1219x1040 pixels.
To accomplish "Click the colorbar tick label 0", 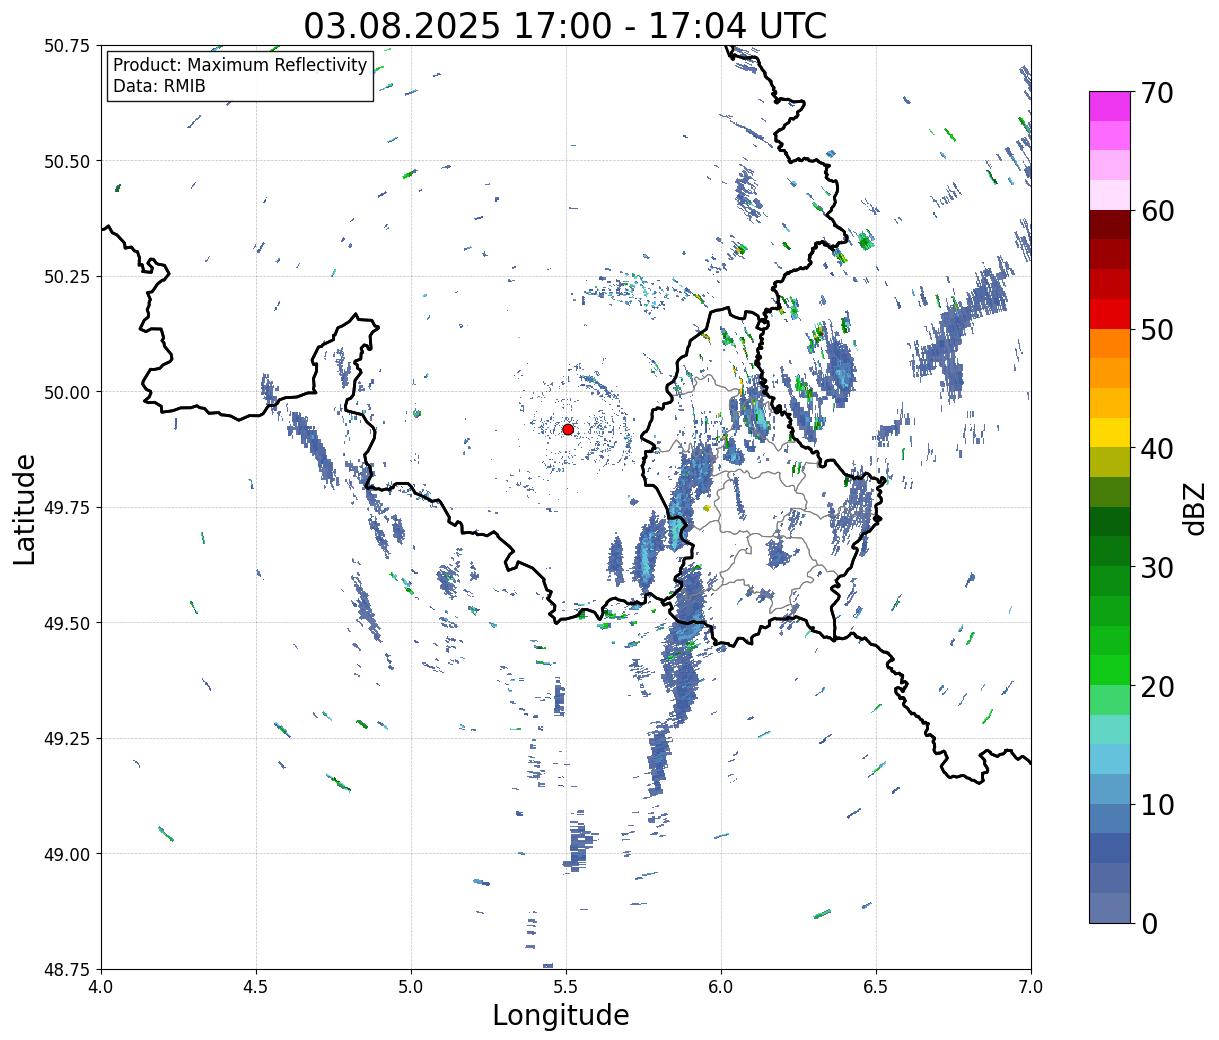I will click(1148, 924).
